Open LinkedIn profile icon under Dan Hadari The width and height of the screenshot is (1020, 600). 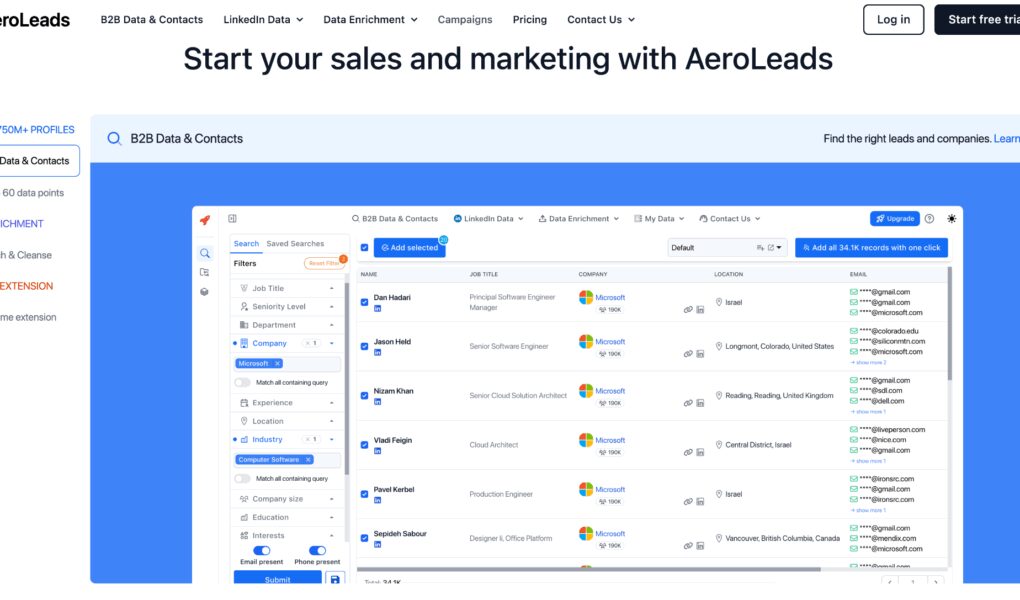[x=378, y=309]
